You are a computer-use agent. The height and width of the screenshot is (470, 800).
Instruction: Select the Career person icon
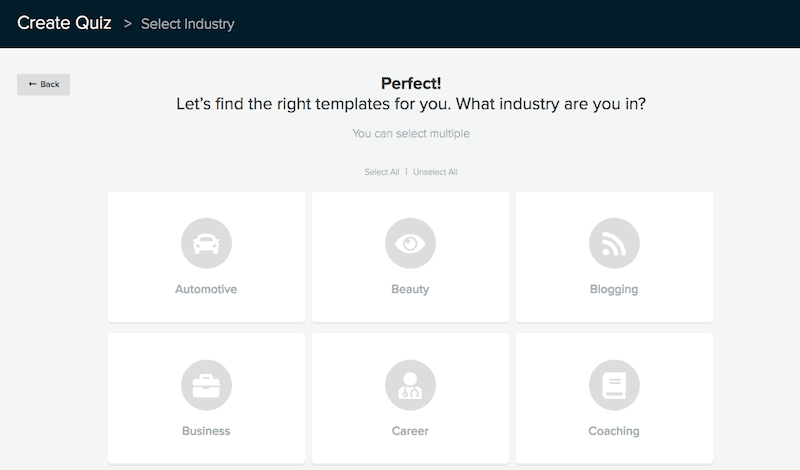[410, 385]
